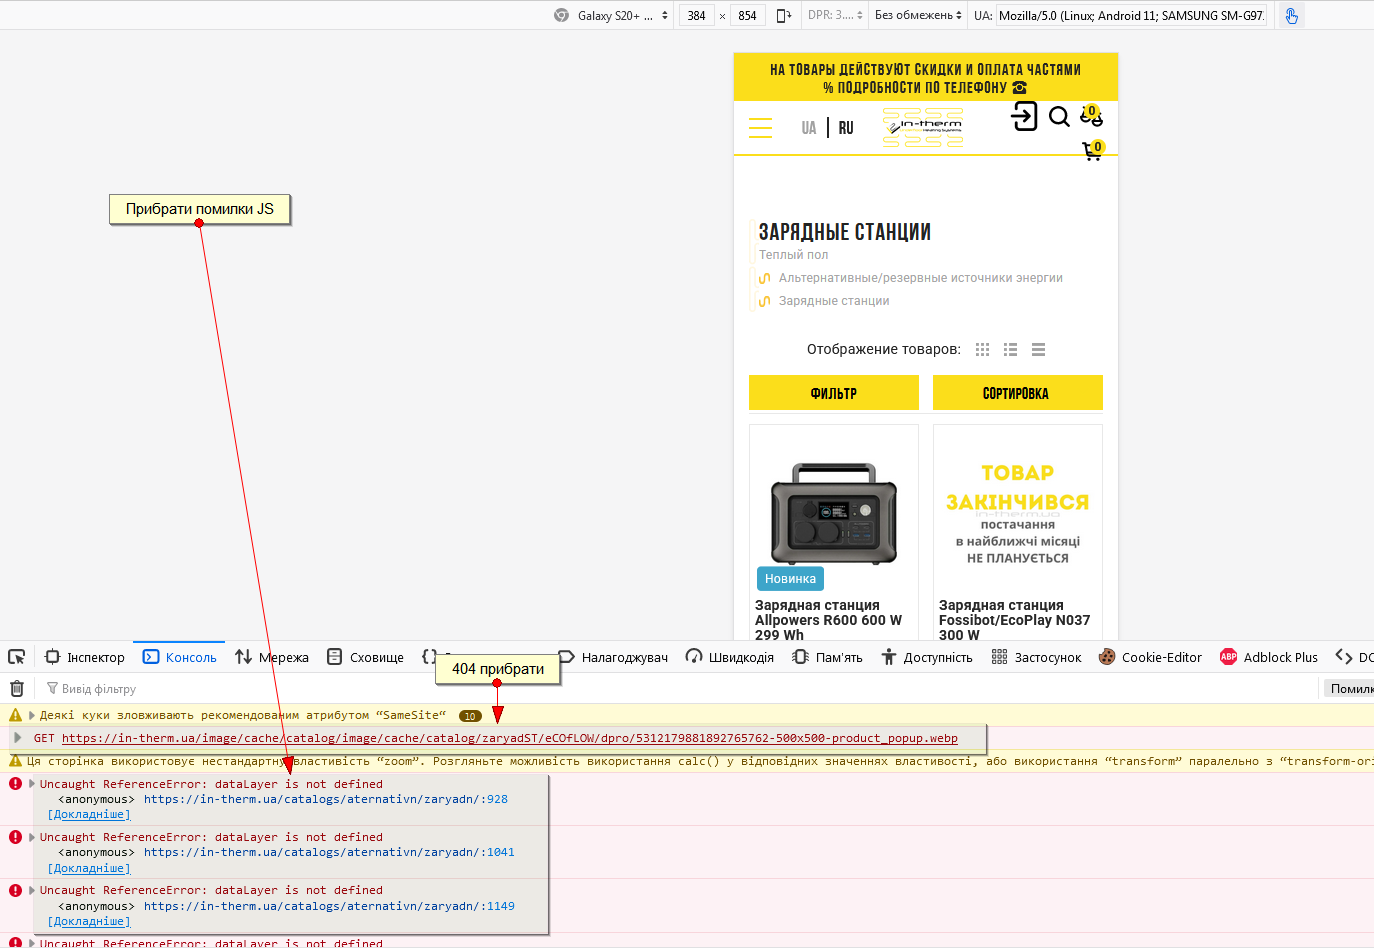Open the shopping cart icon
Viewport: 1374px width, 950px height.
point(1092,151)
